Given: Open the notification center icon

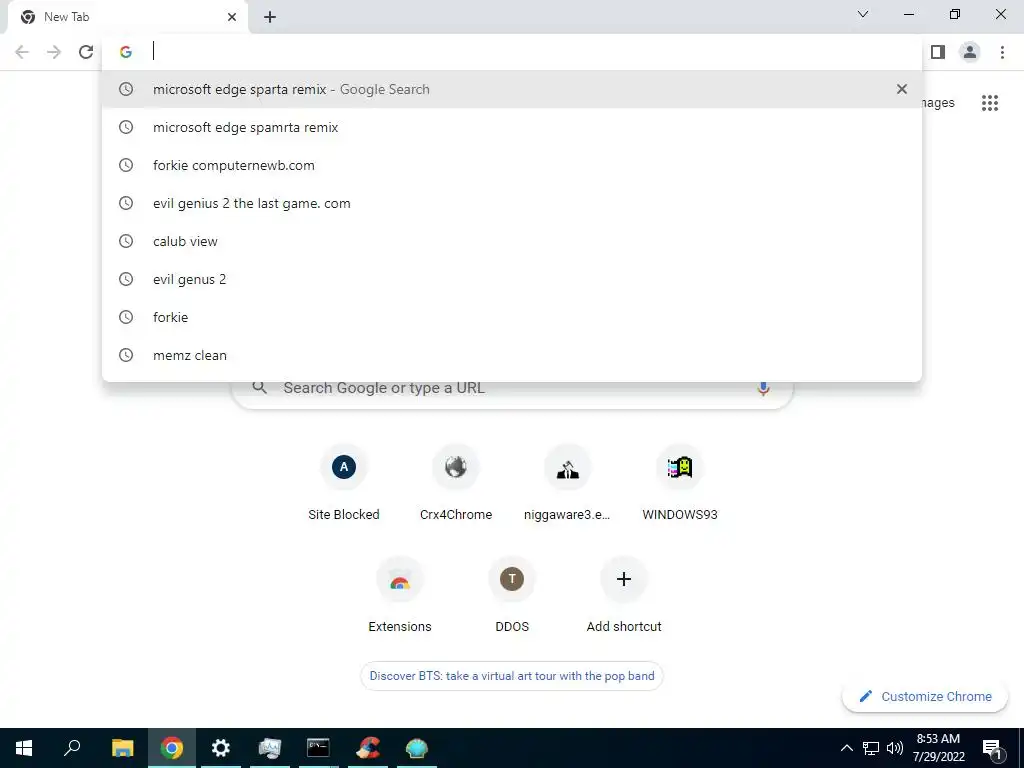Looking at the screenshot, I should click(992, 748).
